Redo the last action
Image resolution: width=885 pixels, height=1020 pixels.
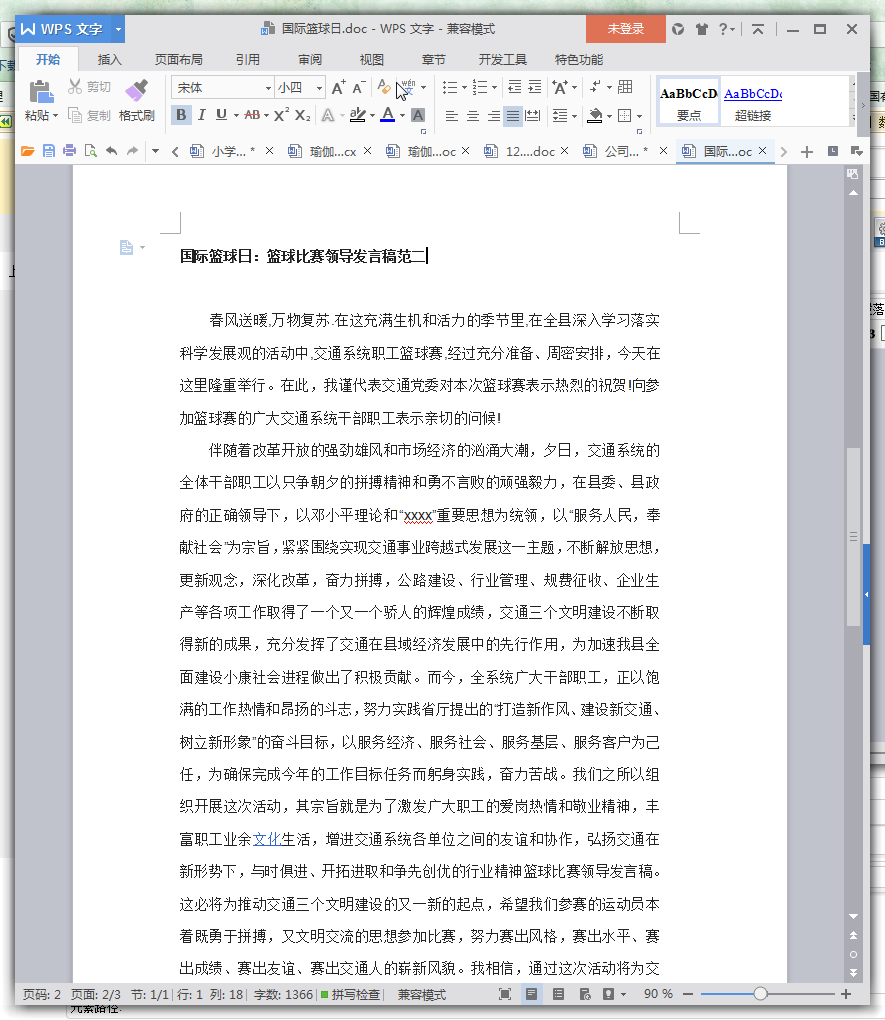pos(132,152)
